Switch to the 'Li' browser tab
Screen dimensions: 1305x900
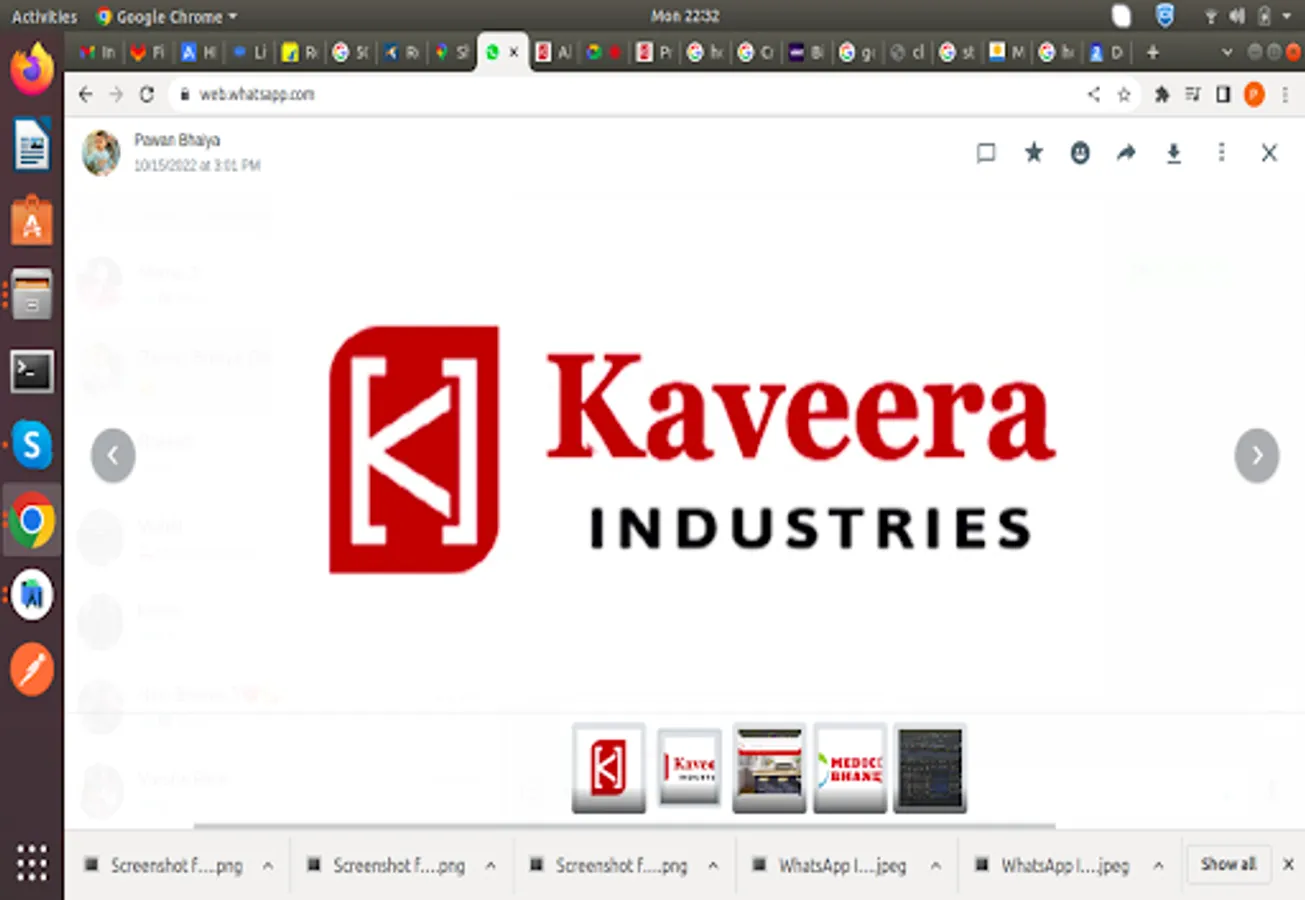250,52
